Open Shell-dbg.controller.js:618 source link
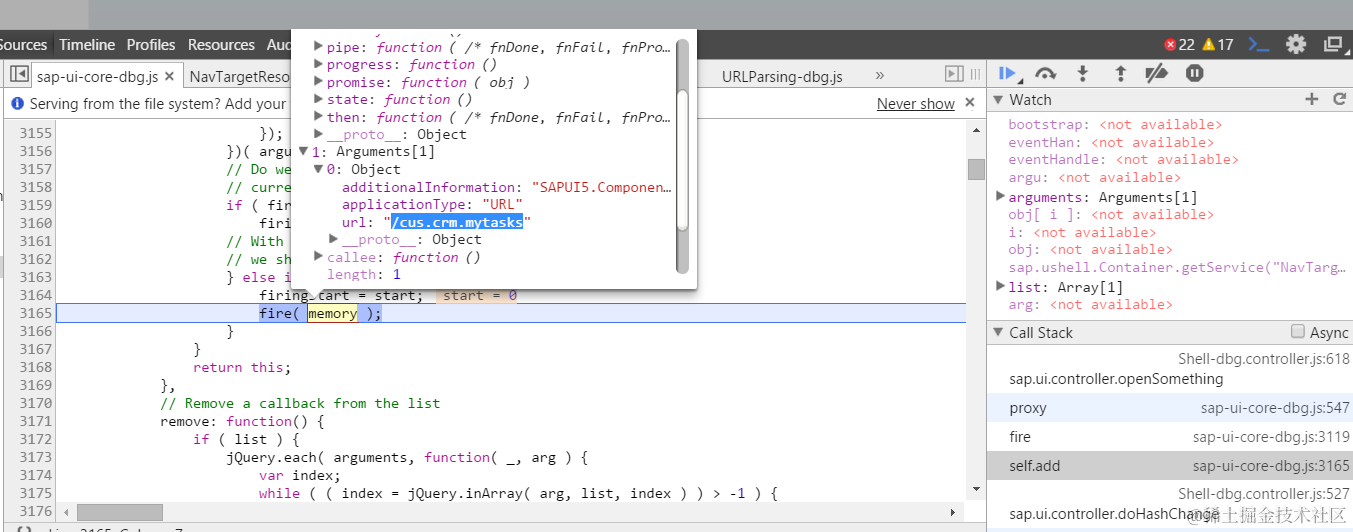The image size is (1353, 532). [x=1264, y=358]
